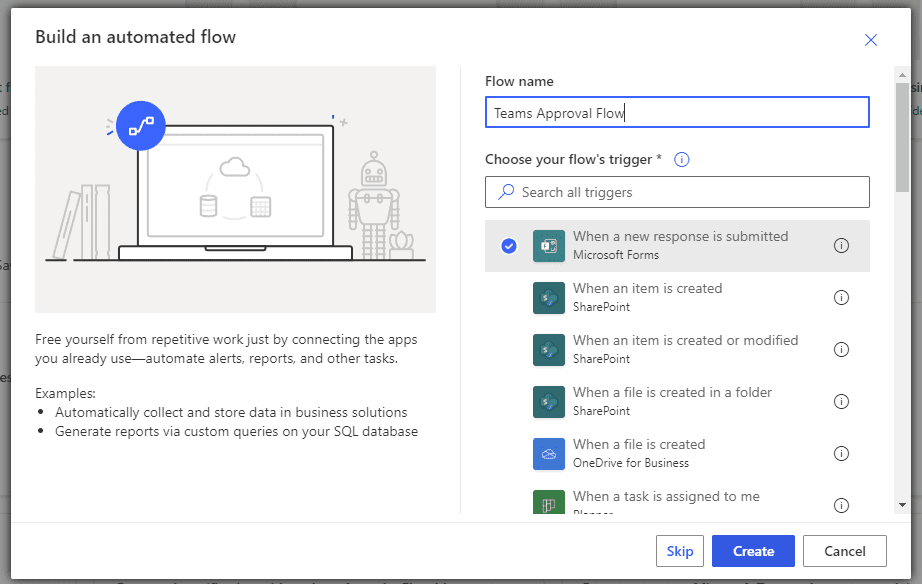
Task: Show info for 'When an item is created'
Action: click(841, 298)
